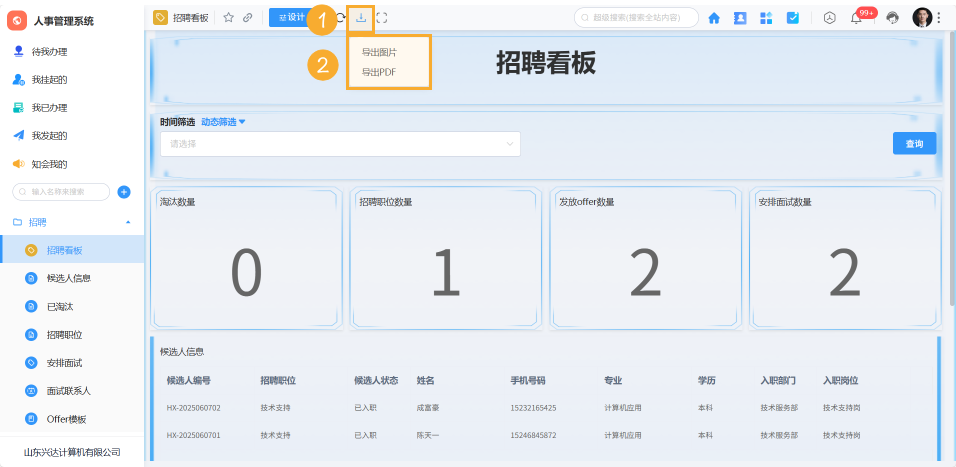
Task: Click the 候选人编号 column header
Action: (189, 380)
